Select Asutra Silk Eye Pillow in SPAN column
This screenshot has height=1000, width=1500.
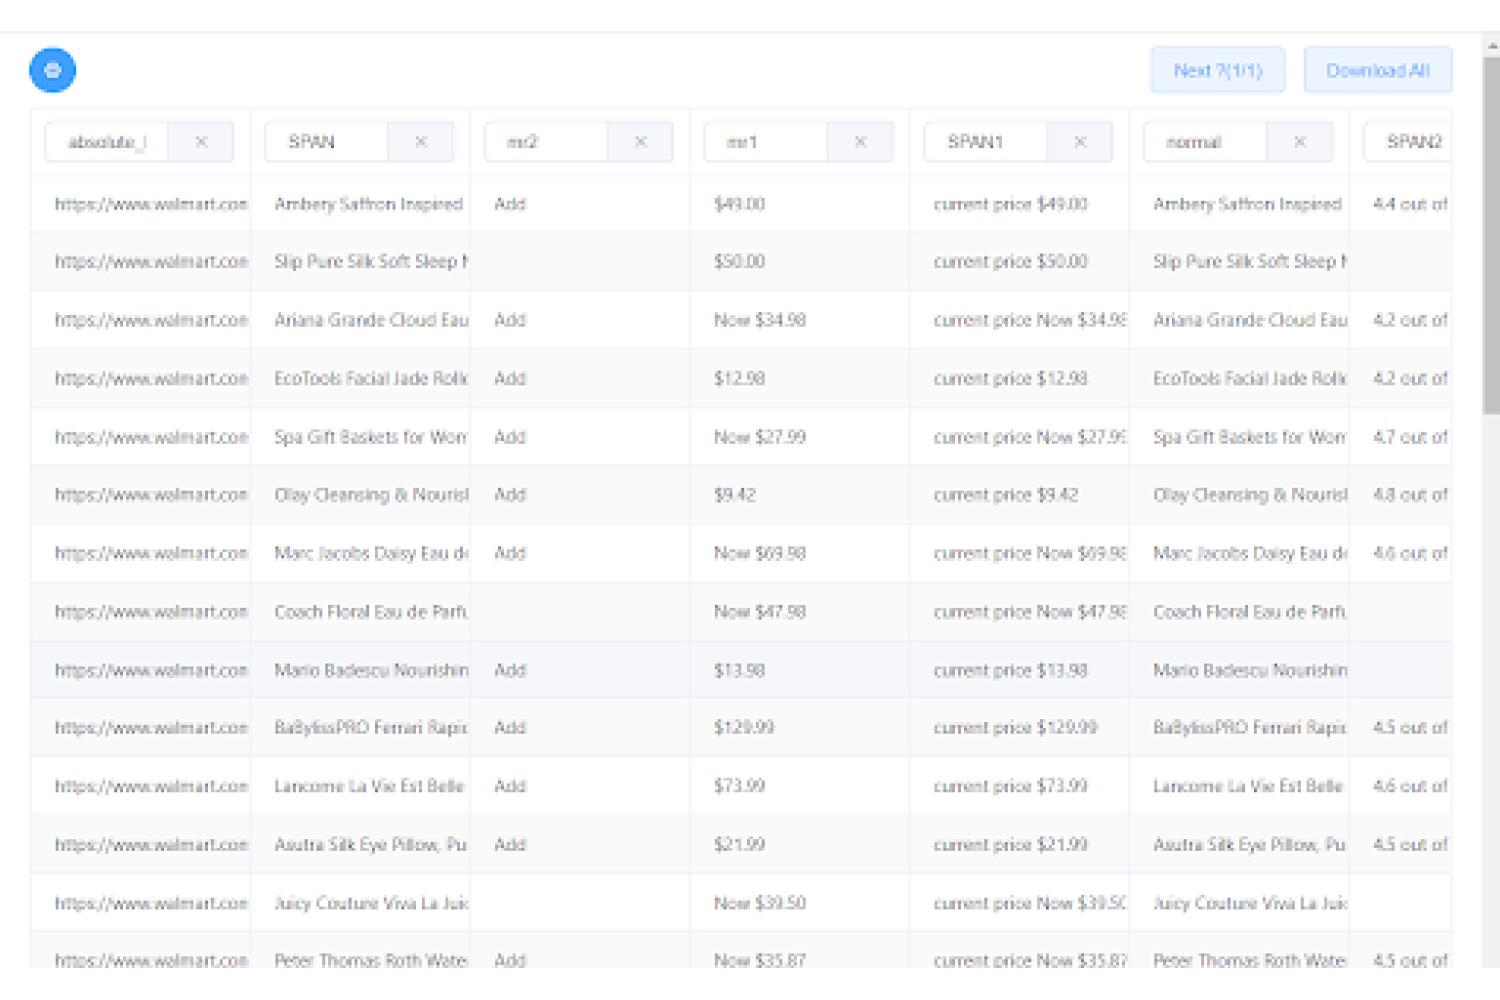click(371, 845)
